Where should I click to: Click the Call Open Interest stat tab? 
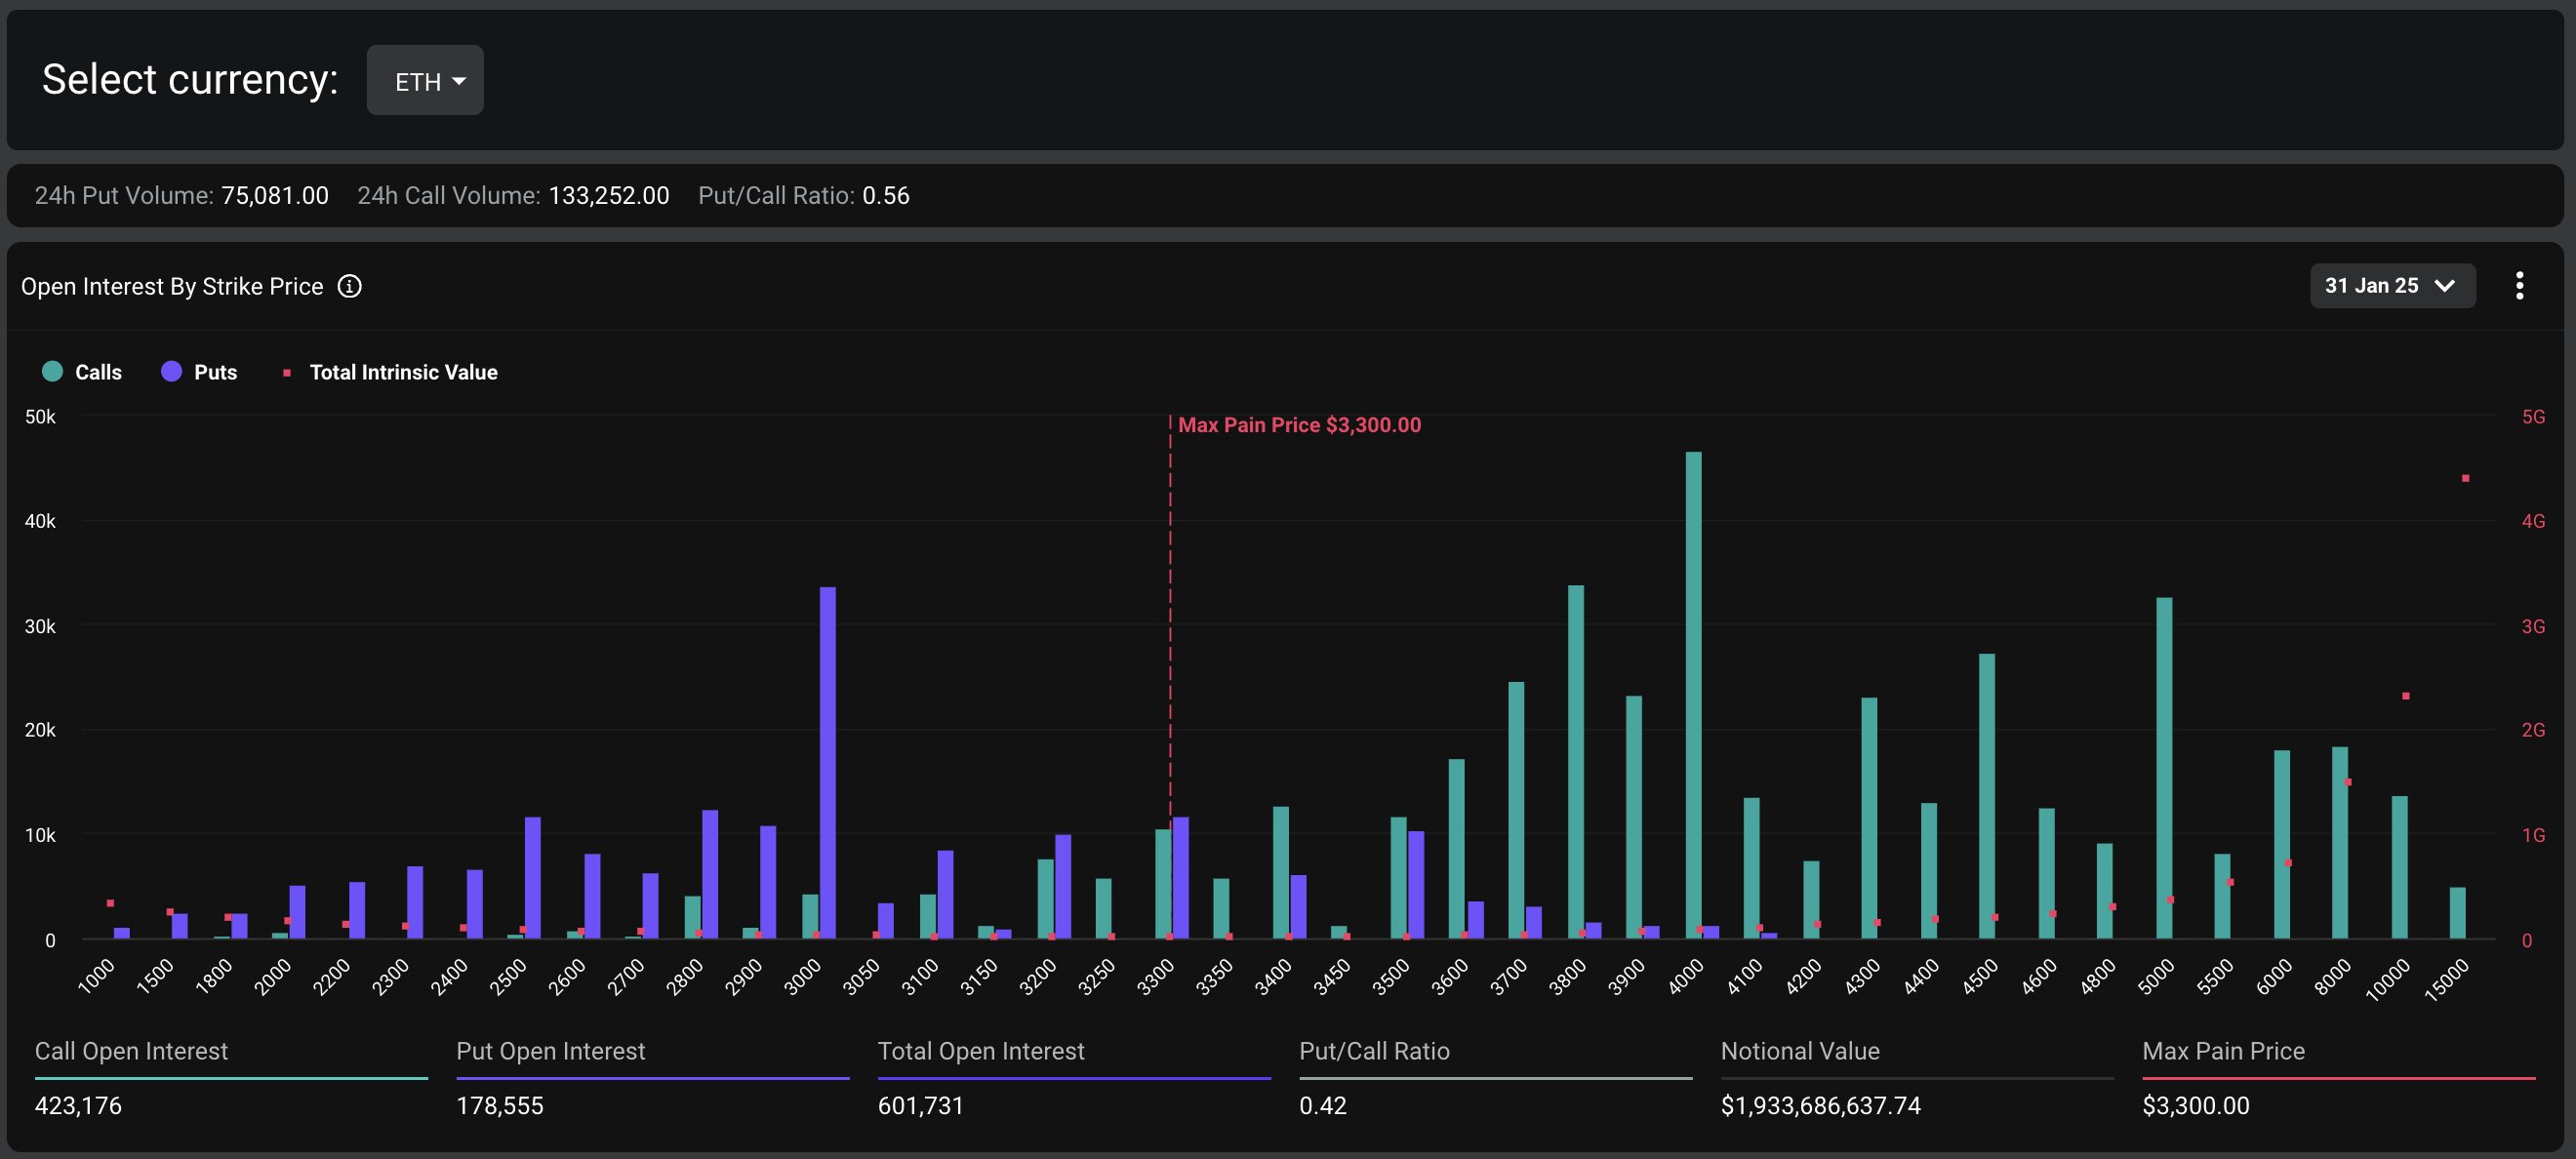click(x=131, y=1051)
